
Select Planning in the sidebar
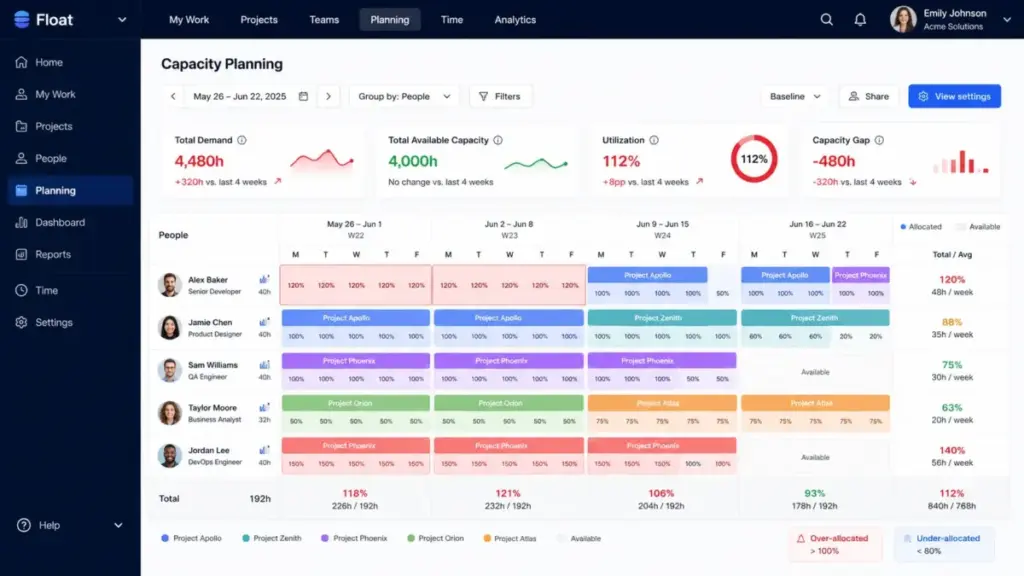[x=71, y=190]
